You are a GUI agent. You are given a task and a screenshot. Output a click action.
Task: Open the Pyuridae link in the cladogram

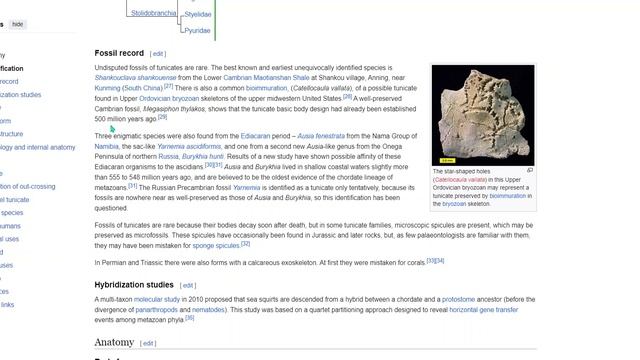point(198,31)
